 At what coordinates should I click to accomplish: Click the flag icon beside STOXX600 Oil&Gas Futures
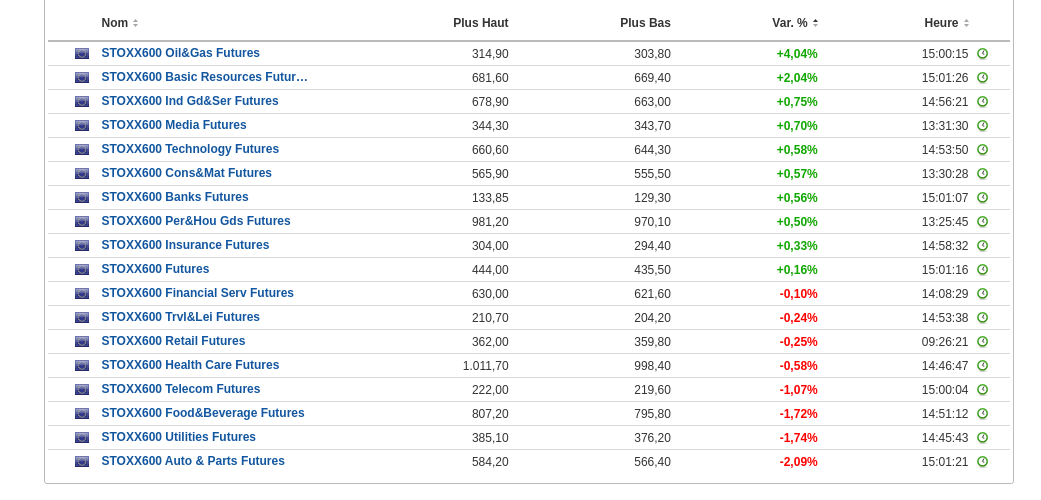pos(82,54)
